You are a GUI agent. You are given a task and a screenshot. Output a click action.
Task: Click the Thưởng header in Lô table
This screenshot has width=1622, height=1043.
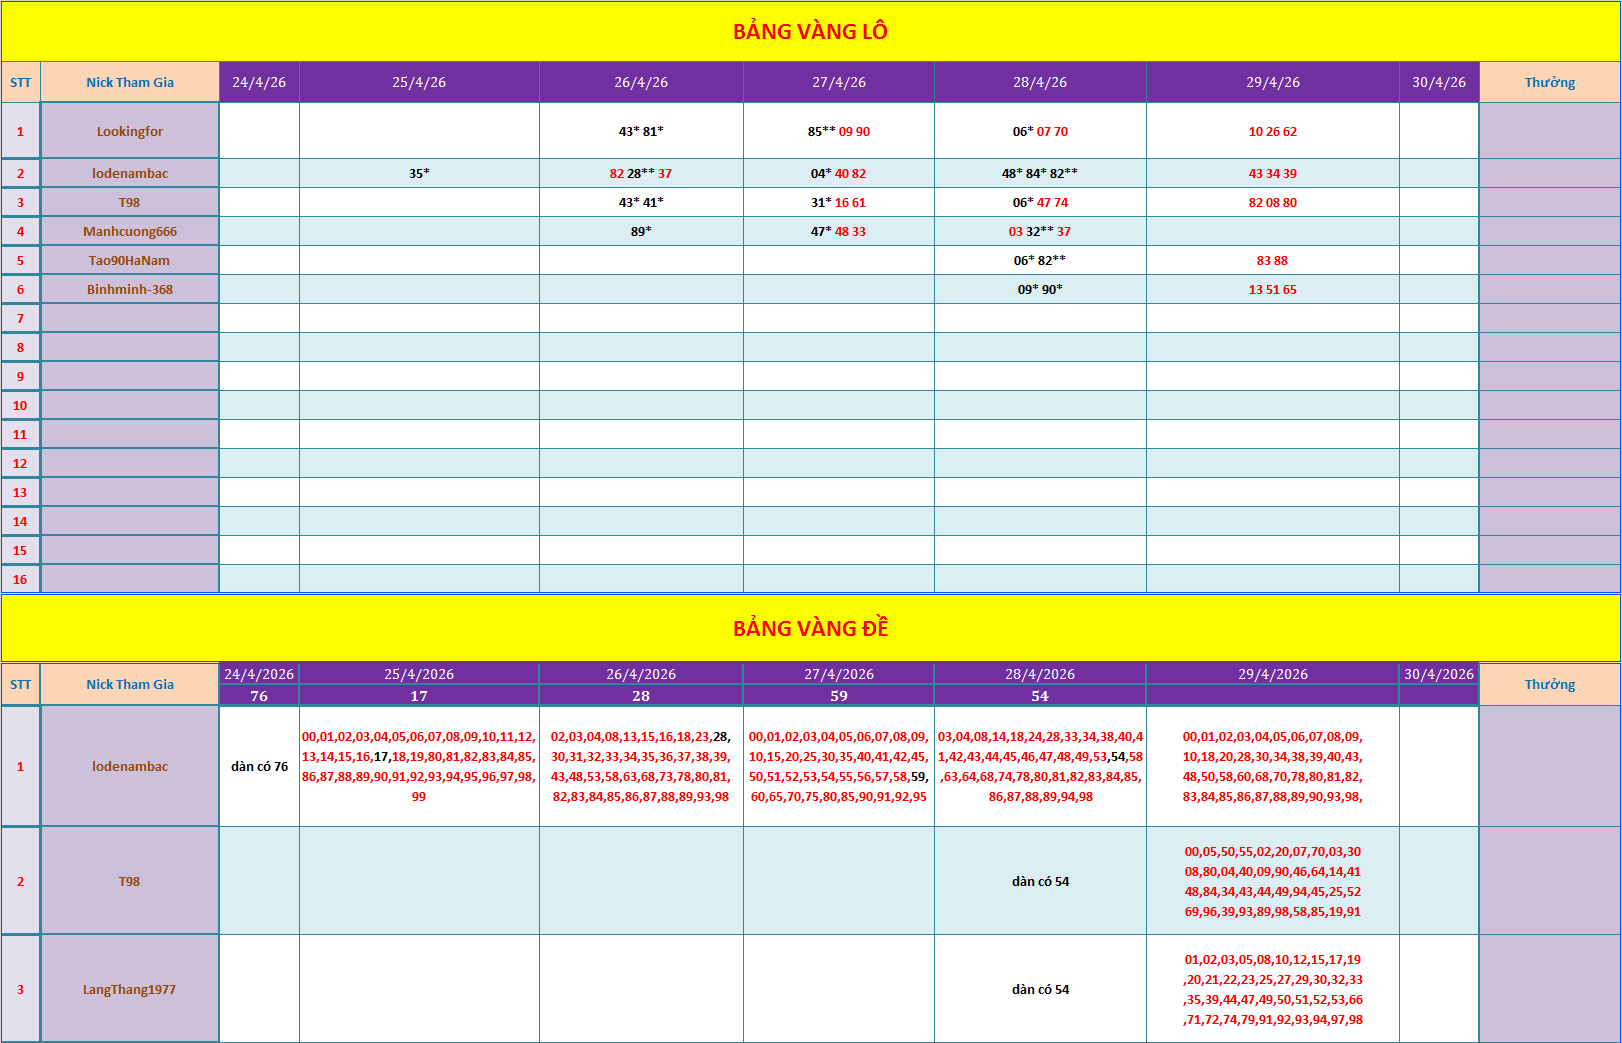[1549, 82]
